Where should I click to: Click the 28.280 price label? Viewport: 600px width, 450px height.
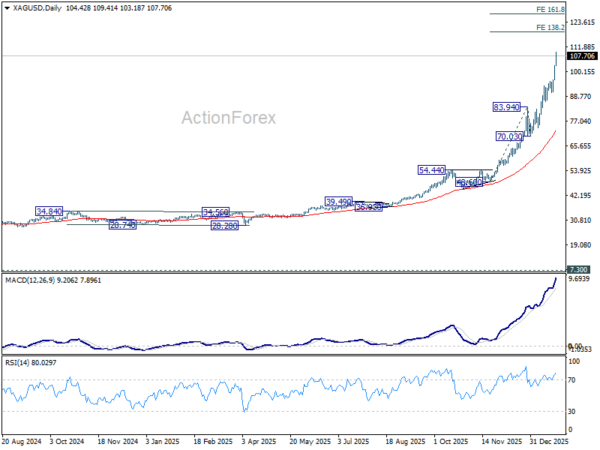pyautogui.click(x=225, y=226)
